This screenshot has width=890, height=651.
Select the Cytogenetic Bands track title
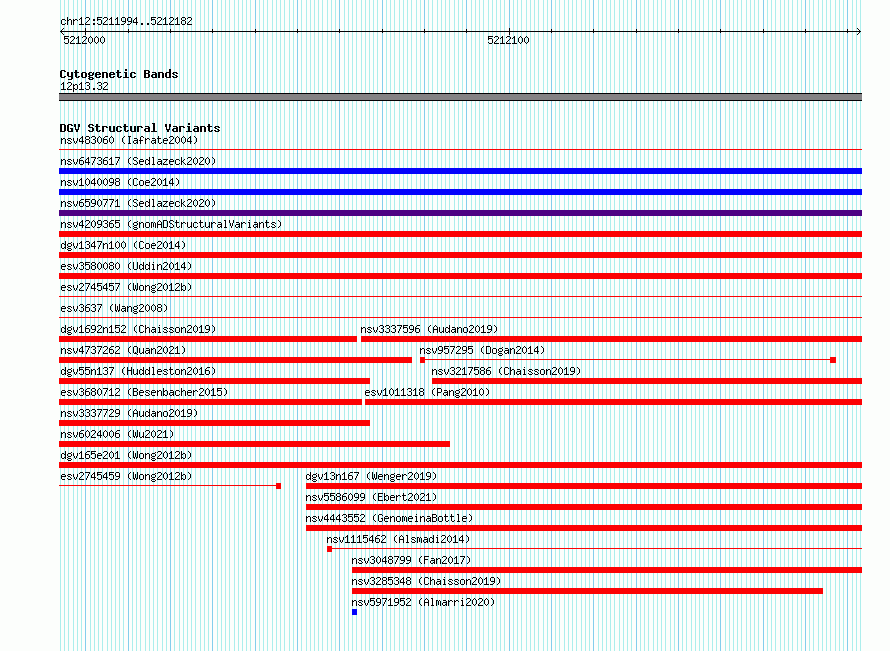[x=119, y=74]
